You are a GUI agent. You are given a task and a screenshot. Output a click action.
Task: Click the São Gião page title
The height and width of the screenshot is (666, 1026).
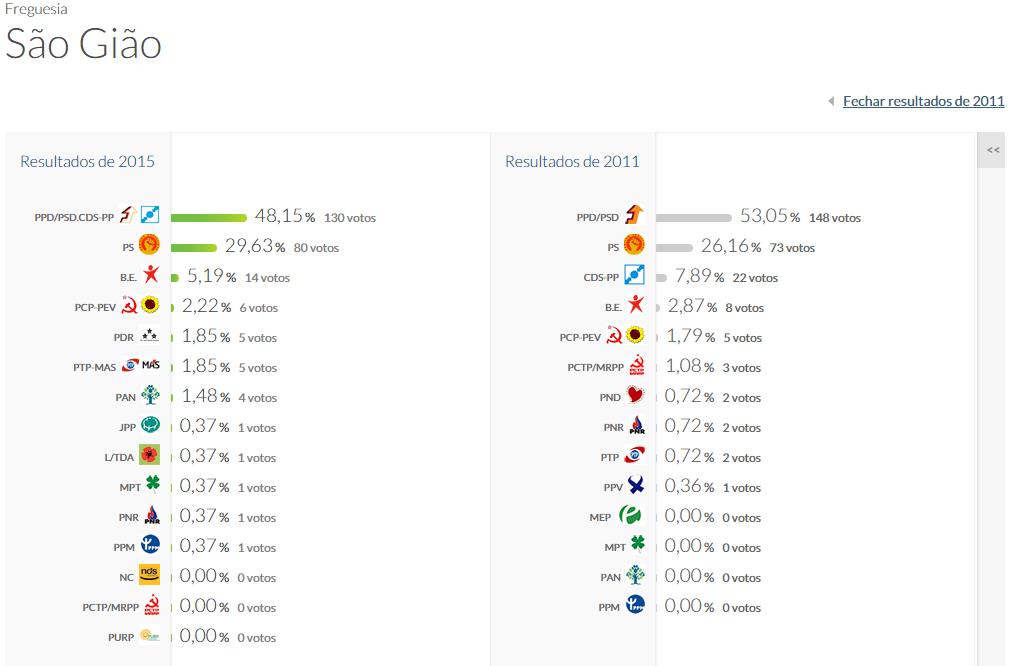[84, 44]
